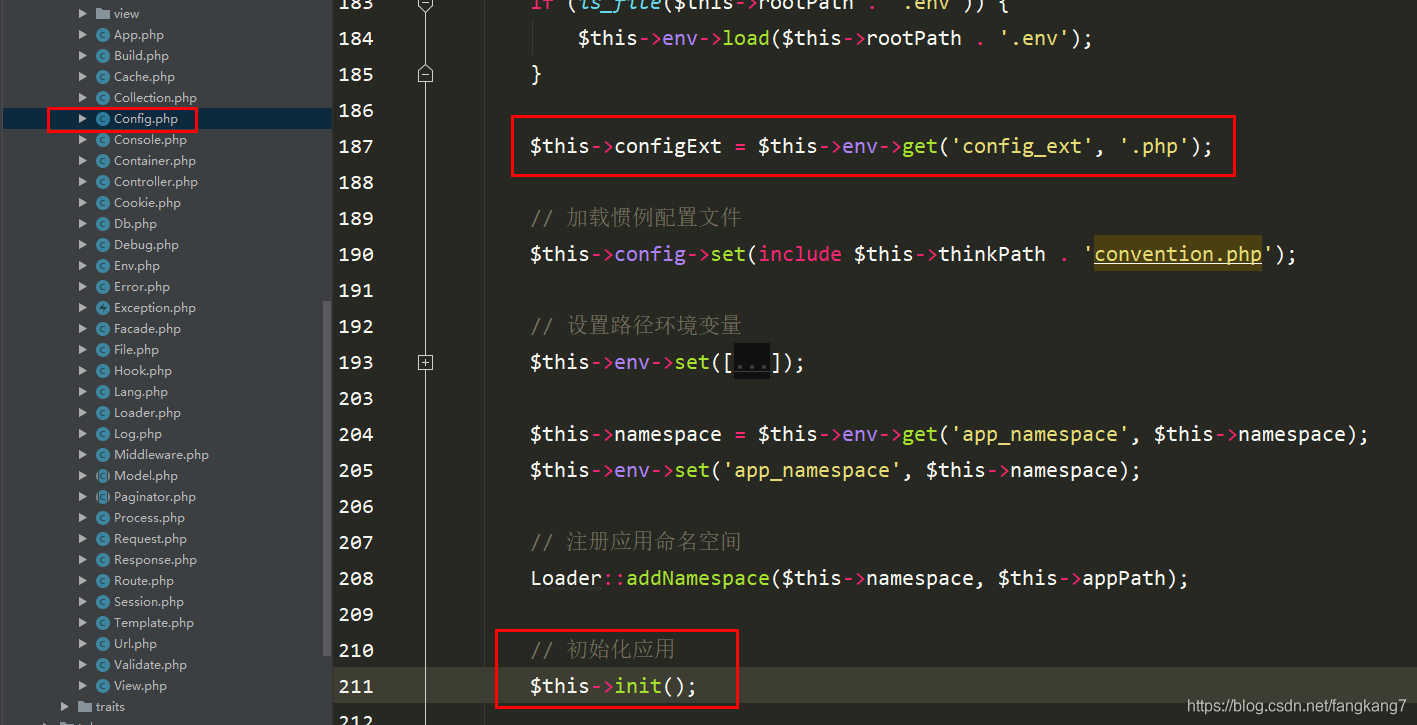Click the class icon beside Controller.php

click(102, 182)
